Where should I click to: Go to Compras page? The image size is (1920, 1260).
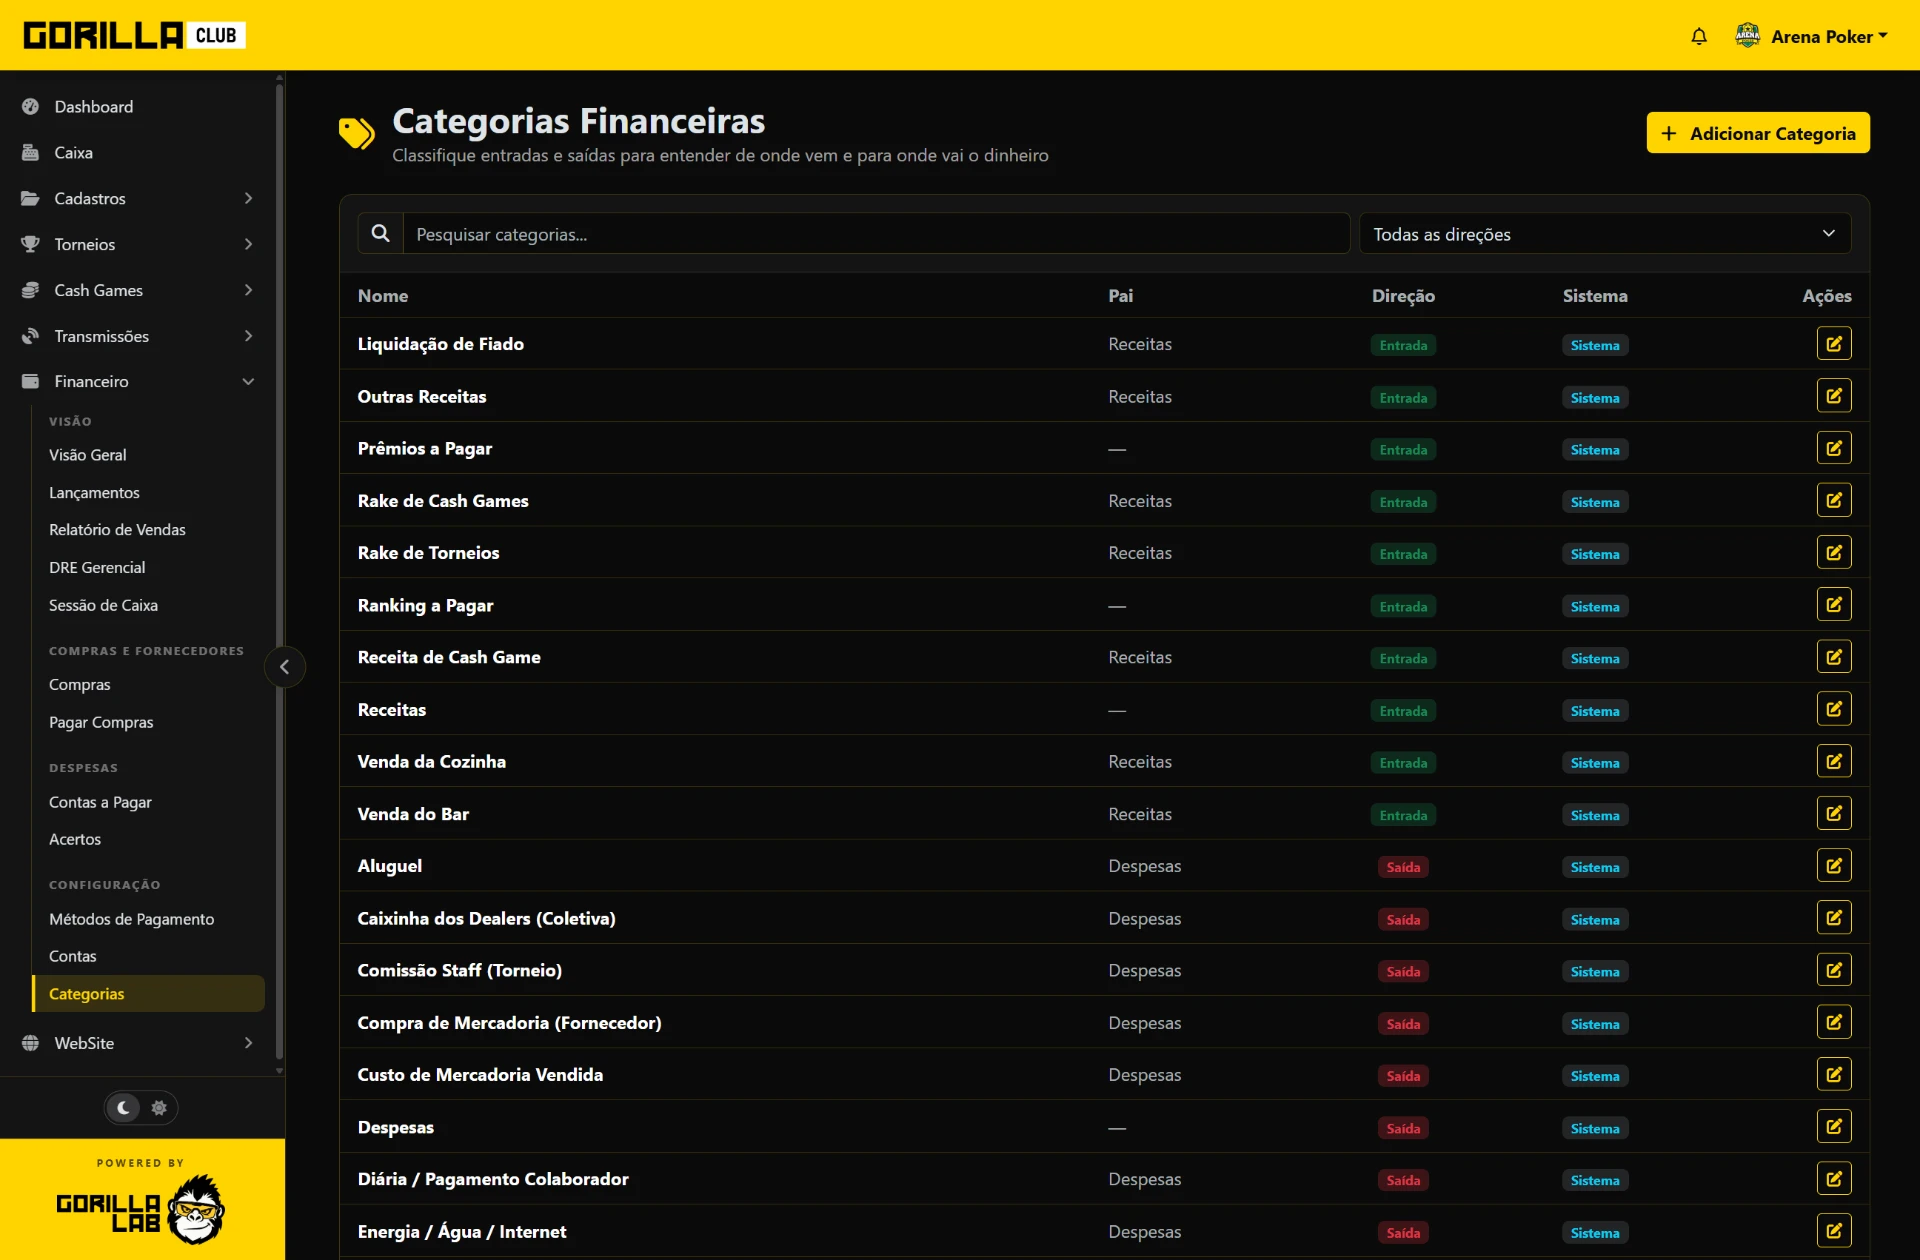click(80, 685)
